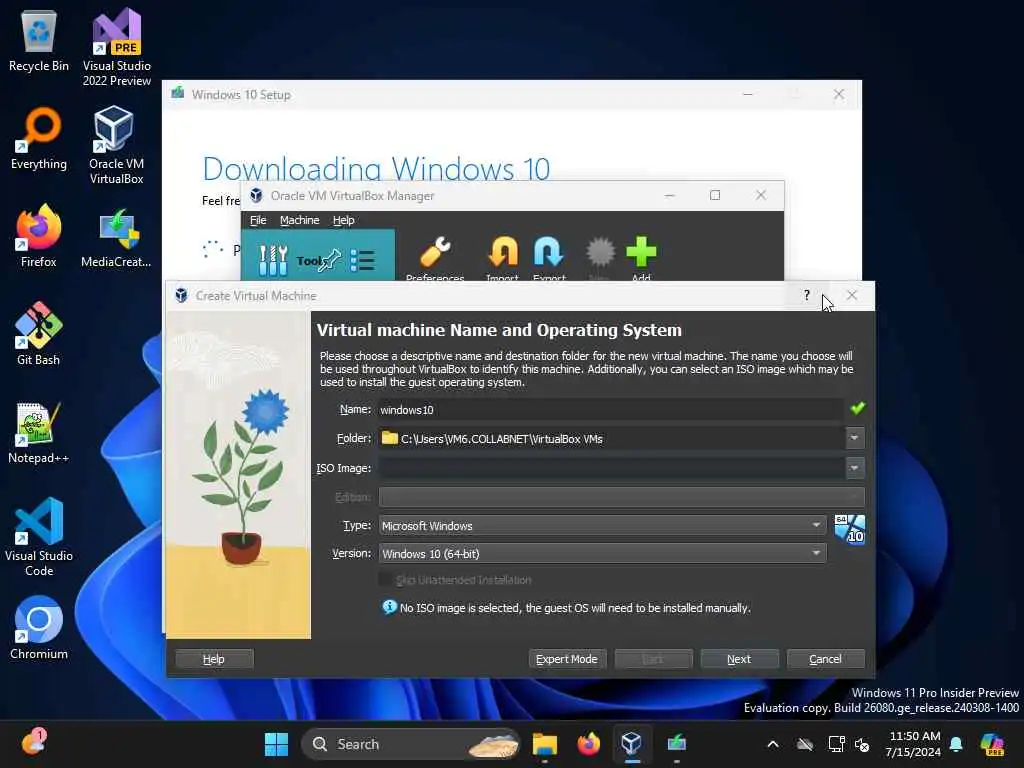
Task: Click Next to continue the wizard
Action: pos(739,659)
